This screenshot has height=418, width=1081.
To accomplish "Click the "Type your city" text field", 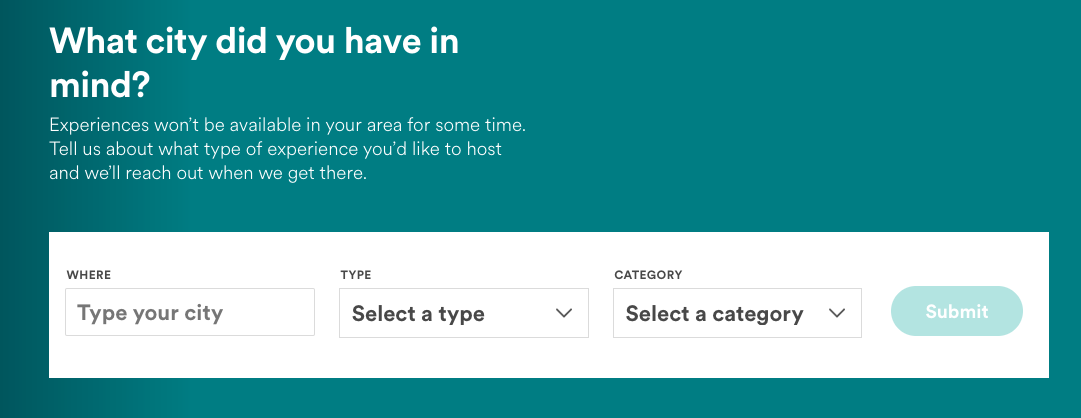I will (190, 313).
